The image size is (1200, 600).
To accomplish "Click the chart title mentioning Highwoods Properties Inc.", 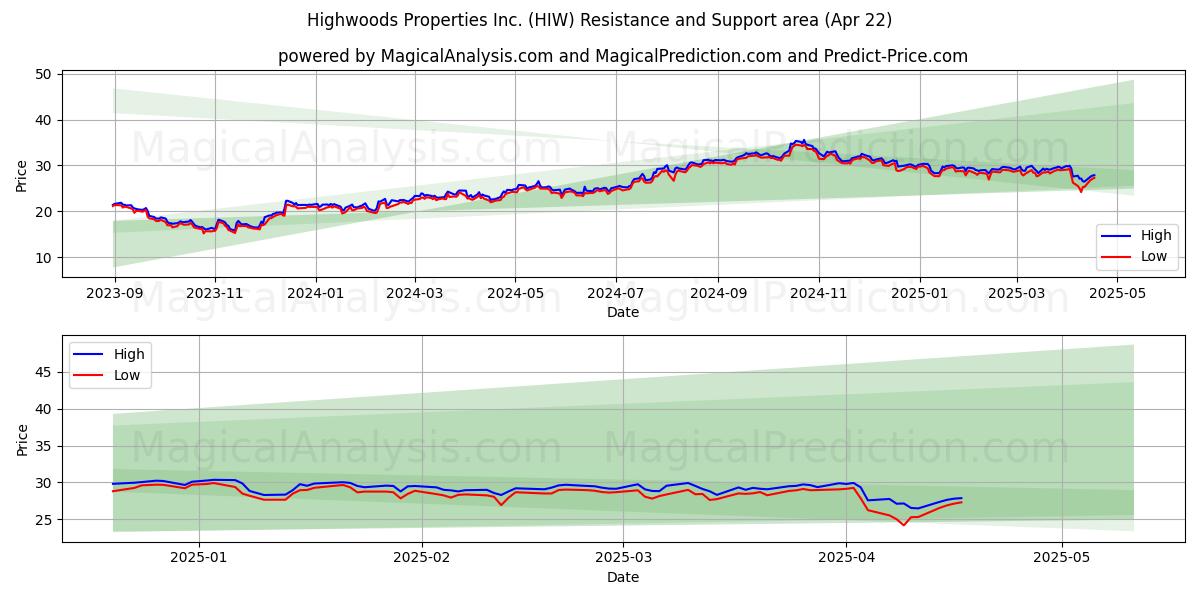I will pyautogui.click(x=600, y=20).
